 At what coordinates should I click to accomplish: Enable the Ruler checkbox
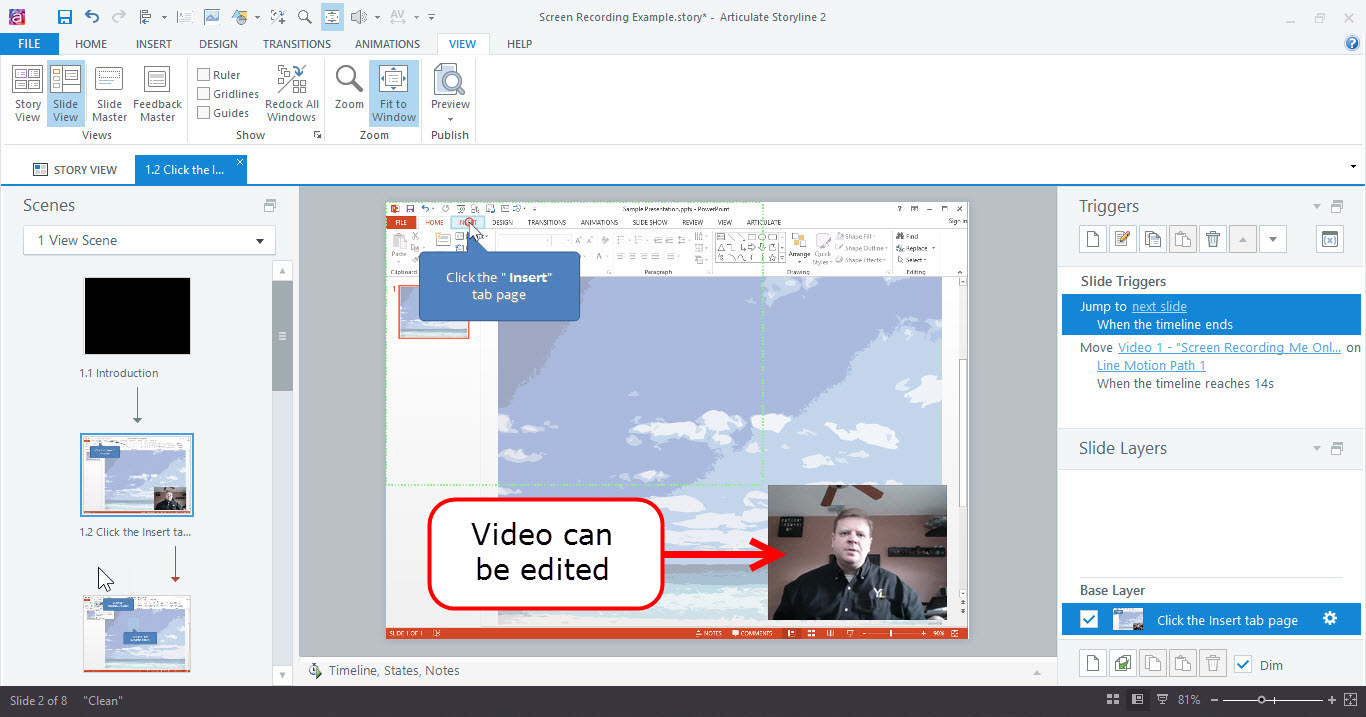click(204, 75)
